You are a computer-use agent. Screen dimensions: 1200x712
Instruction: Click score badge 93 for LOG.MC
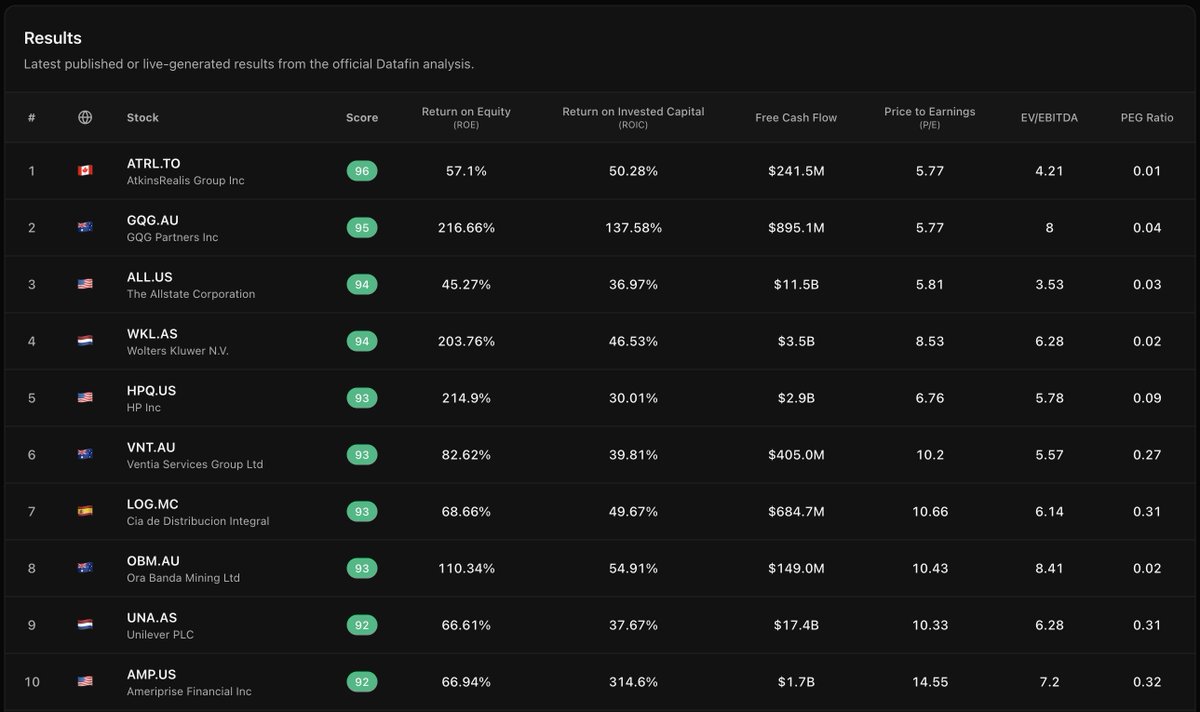coord(362,511)
